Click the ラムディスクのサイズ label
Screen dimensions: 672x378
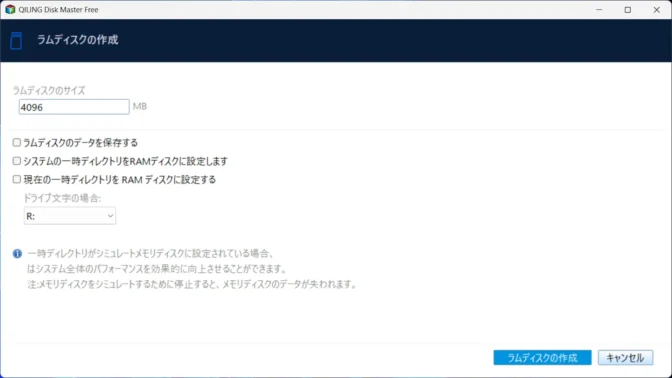click(49, 90)
